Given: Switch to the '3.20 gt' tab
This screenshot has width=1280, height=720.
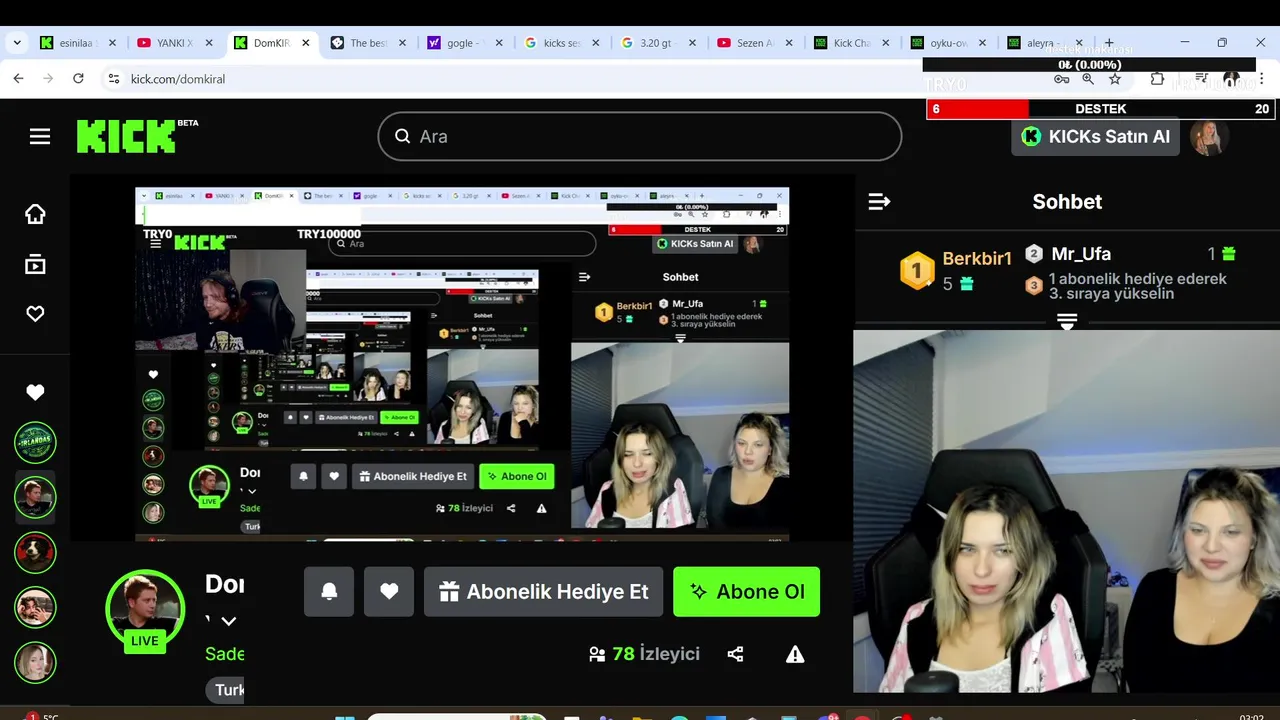Looking at the screenshot, I should [x=659, y=43].
